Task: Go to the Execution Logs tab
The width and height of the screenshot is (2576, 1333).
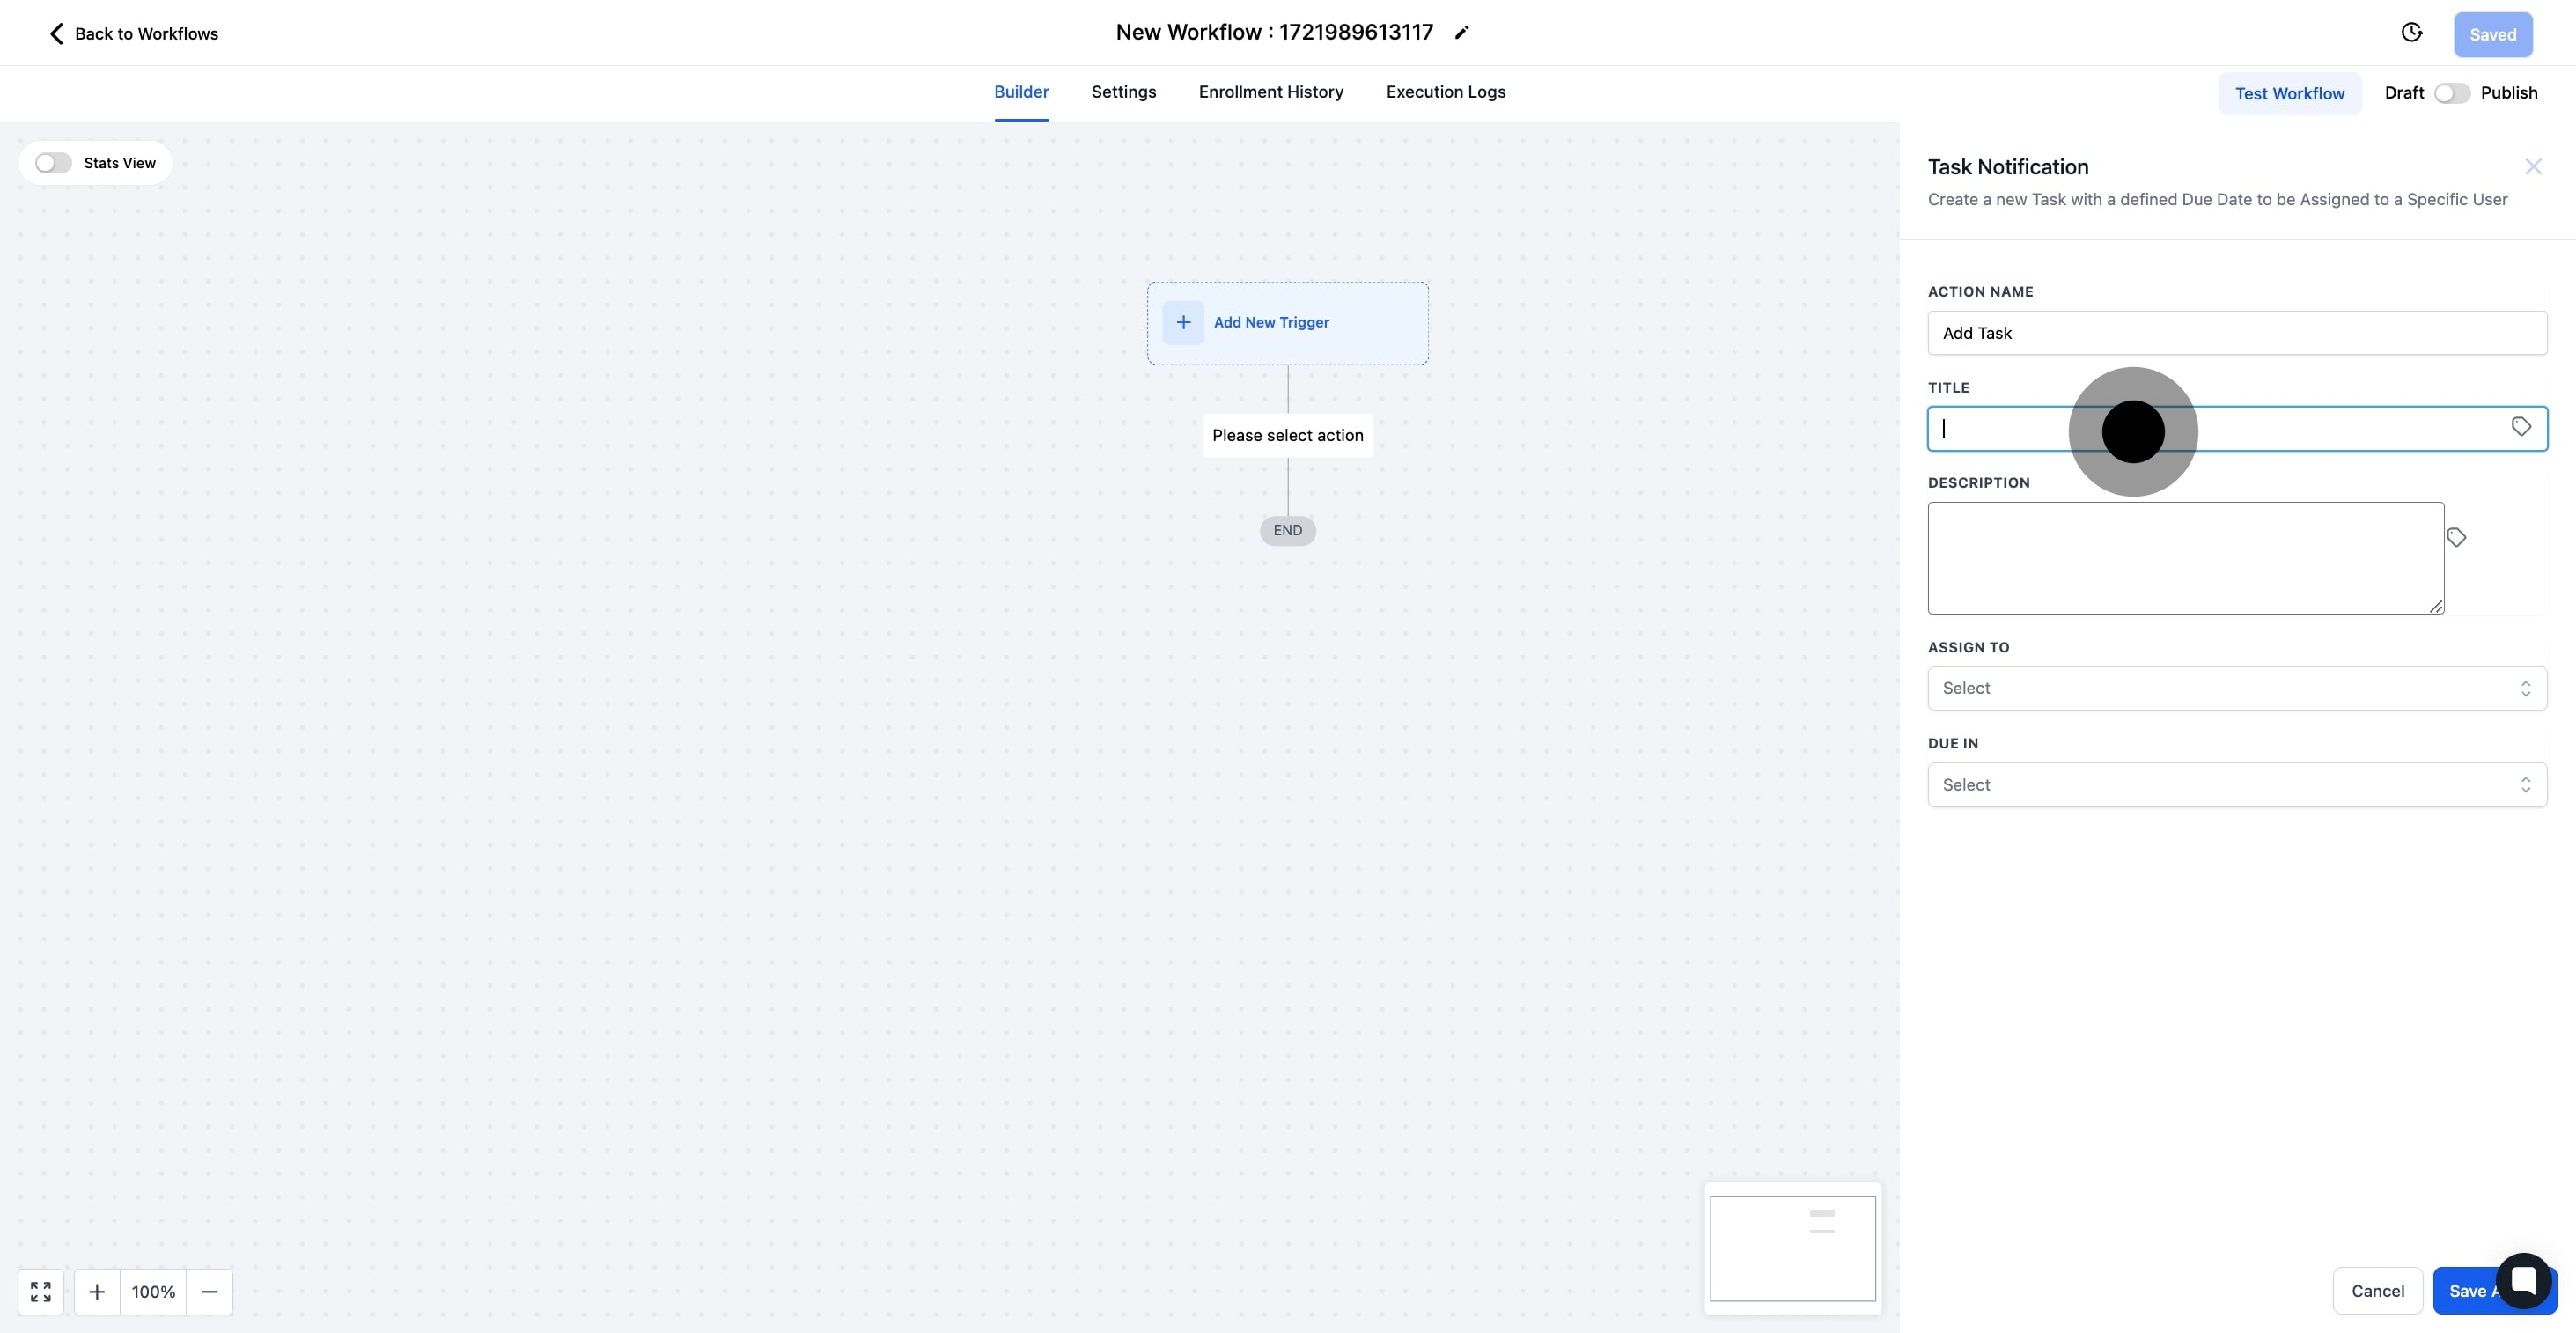Action: (1445, 92)
